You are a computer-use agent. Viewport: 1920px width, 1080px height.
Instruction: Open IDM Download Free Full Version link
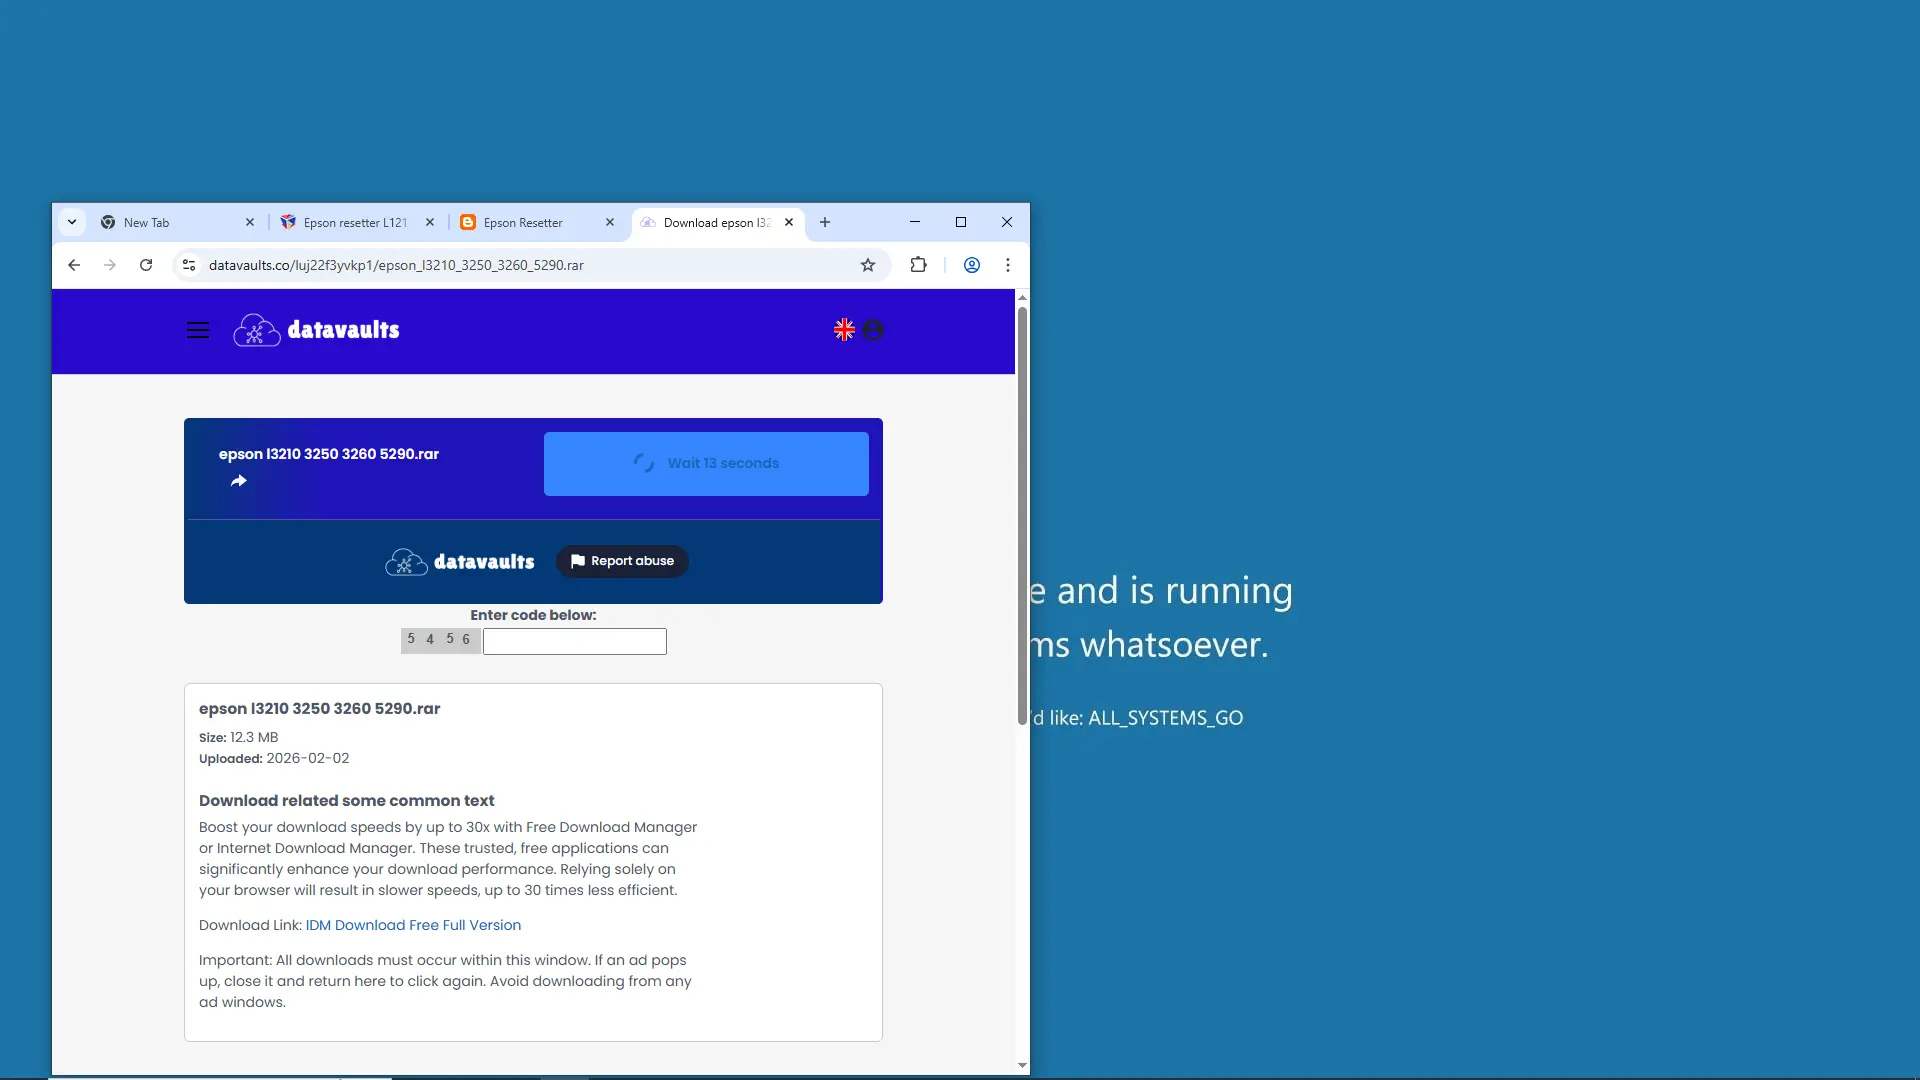click(413, 925)
